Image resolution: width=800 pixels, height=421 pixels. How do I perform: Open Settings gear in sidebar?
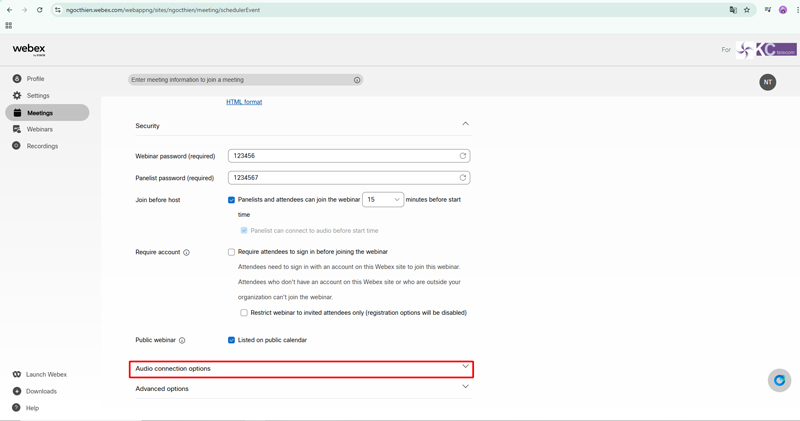point(17,95)
